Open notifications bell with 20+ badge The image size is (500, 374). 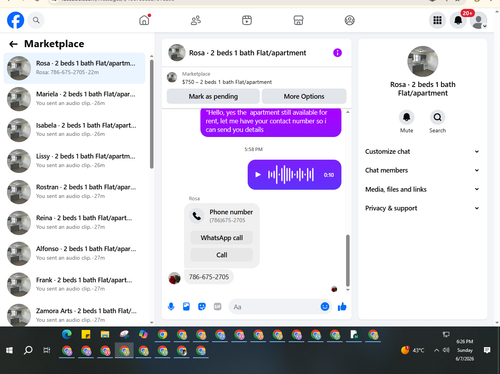tap(458, 20)
